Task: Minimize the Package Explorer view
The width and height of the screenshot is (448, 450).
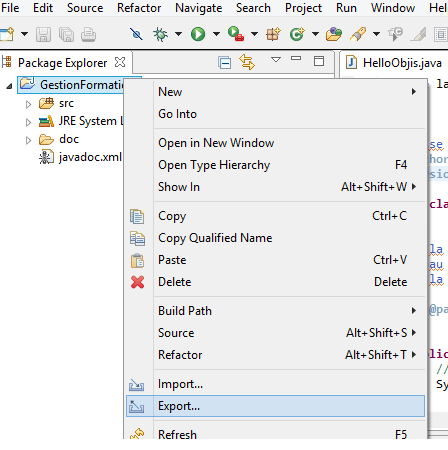Action: (x=296, y=58)
